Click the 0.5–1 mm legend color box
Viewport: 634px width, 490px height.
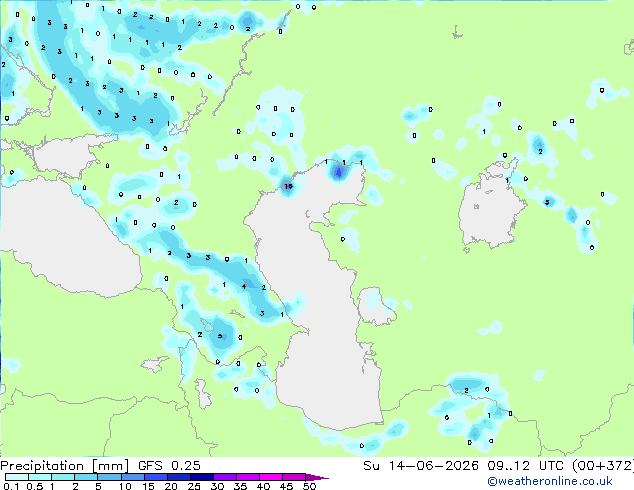click(x=40, y=477)
